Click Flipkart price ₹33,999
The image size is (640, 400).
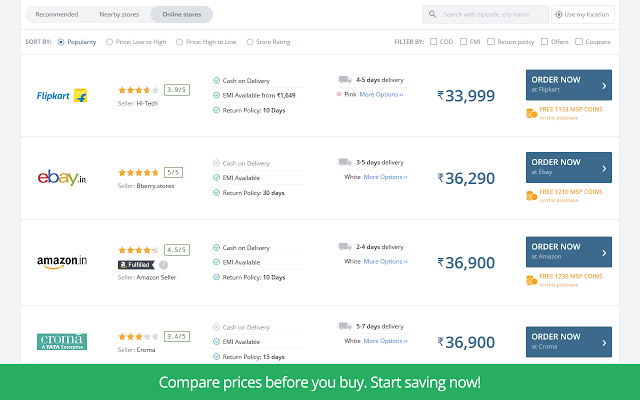466,96
